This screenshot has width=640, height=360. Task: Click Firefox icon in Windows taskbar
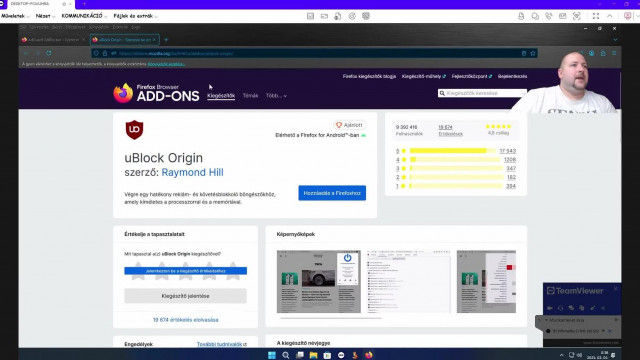(x=369, y=355)
